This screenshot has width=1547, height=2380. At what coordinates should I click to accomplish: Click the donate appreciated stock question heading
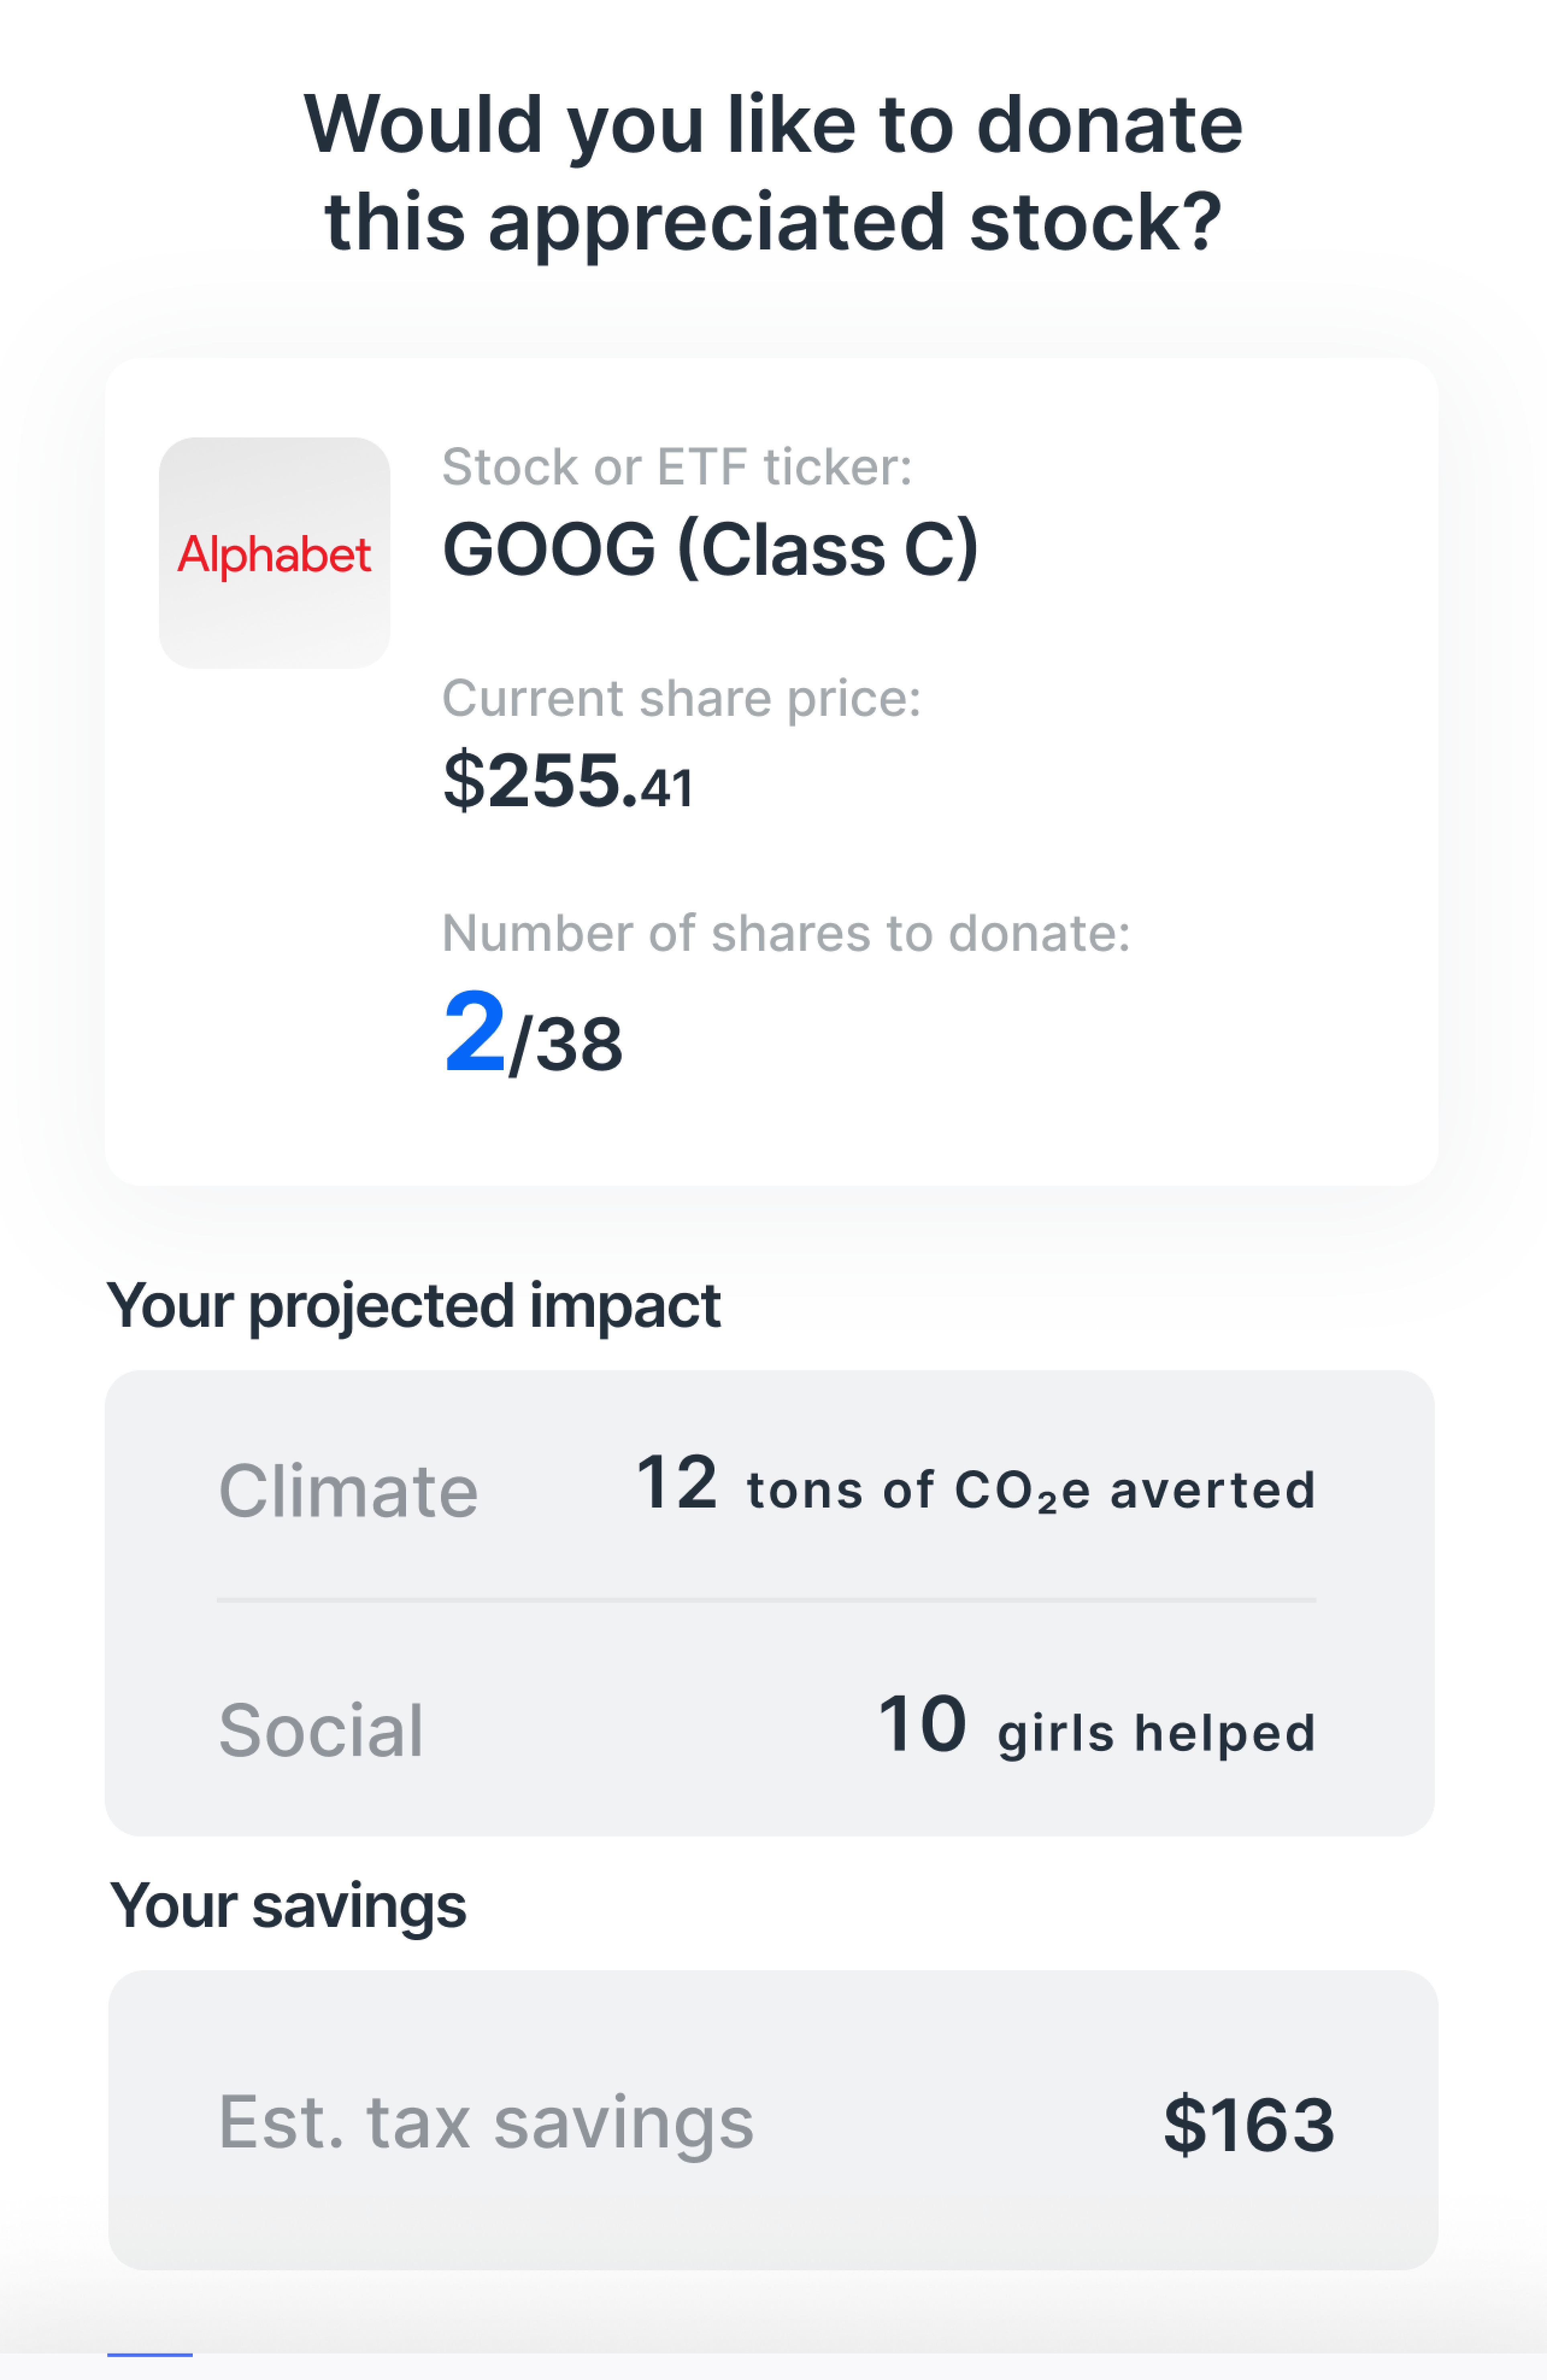[773, 172]
